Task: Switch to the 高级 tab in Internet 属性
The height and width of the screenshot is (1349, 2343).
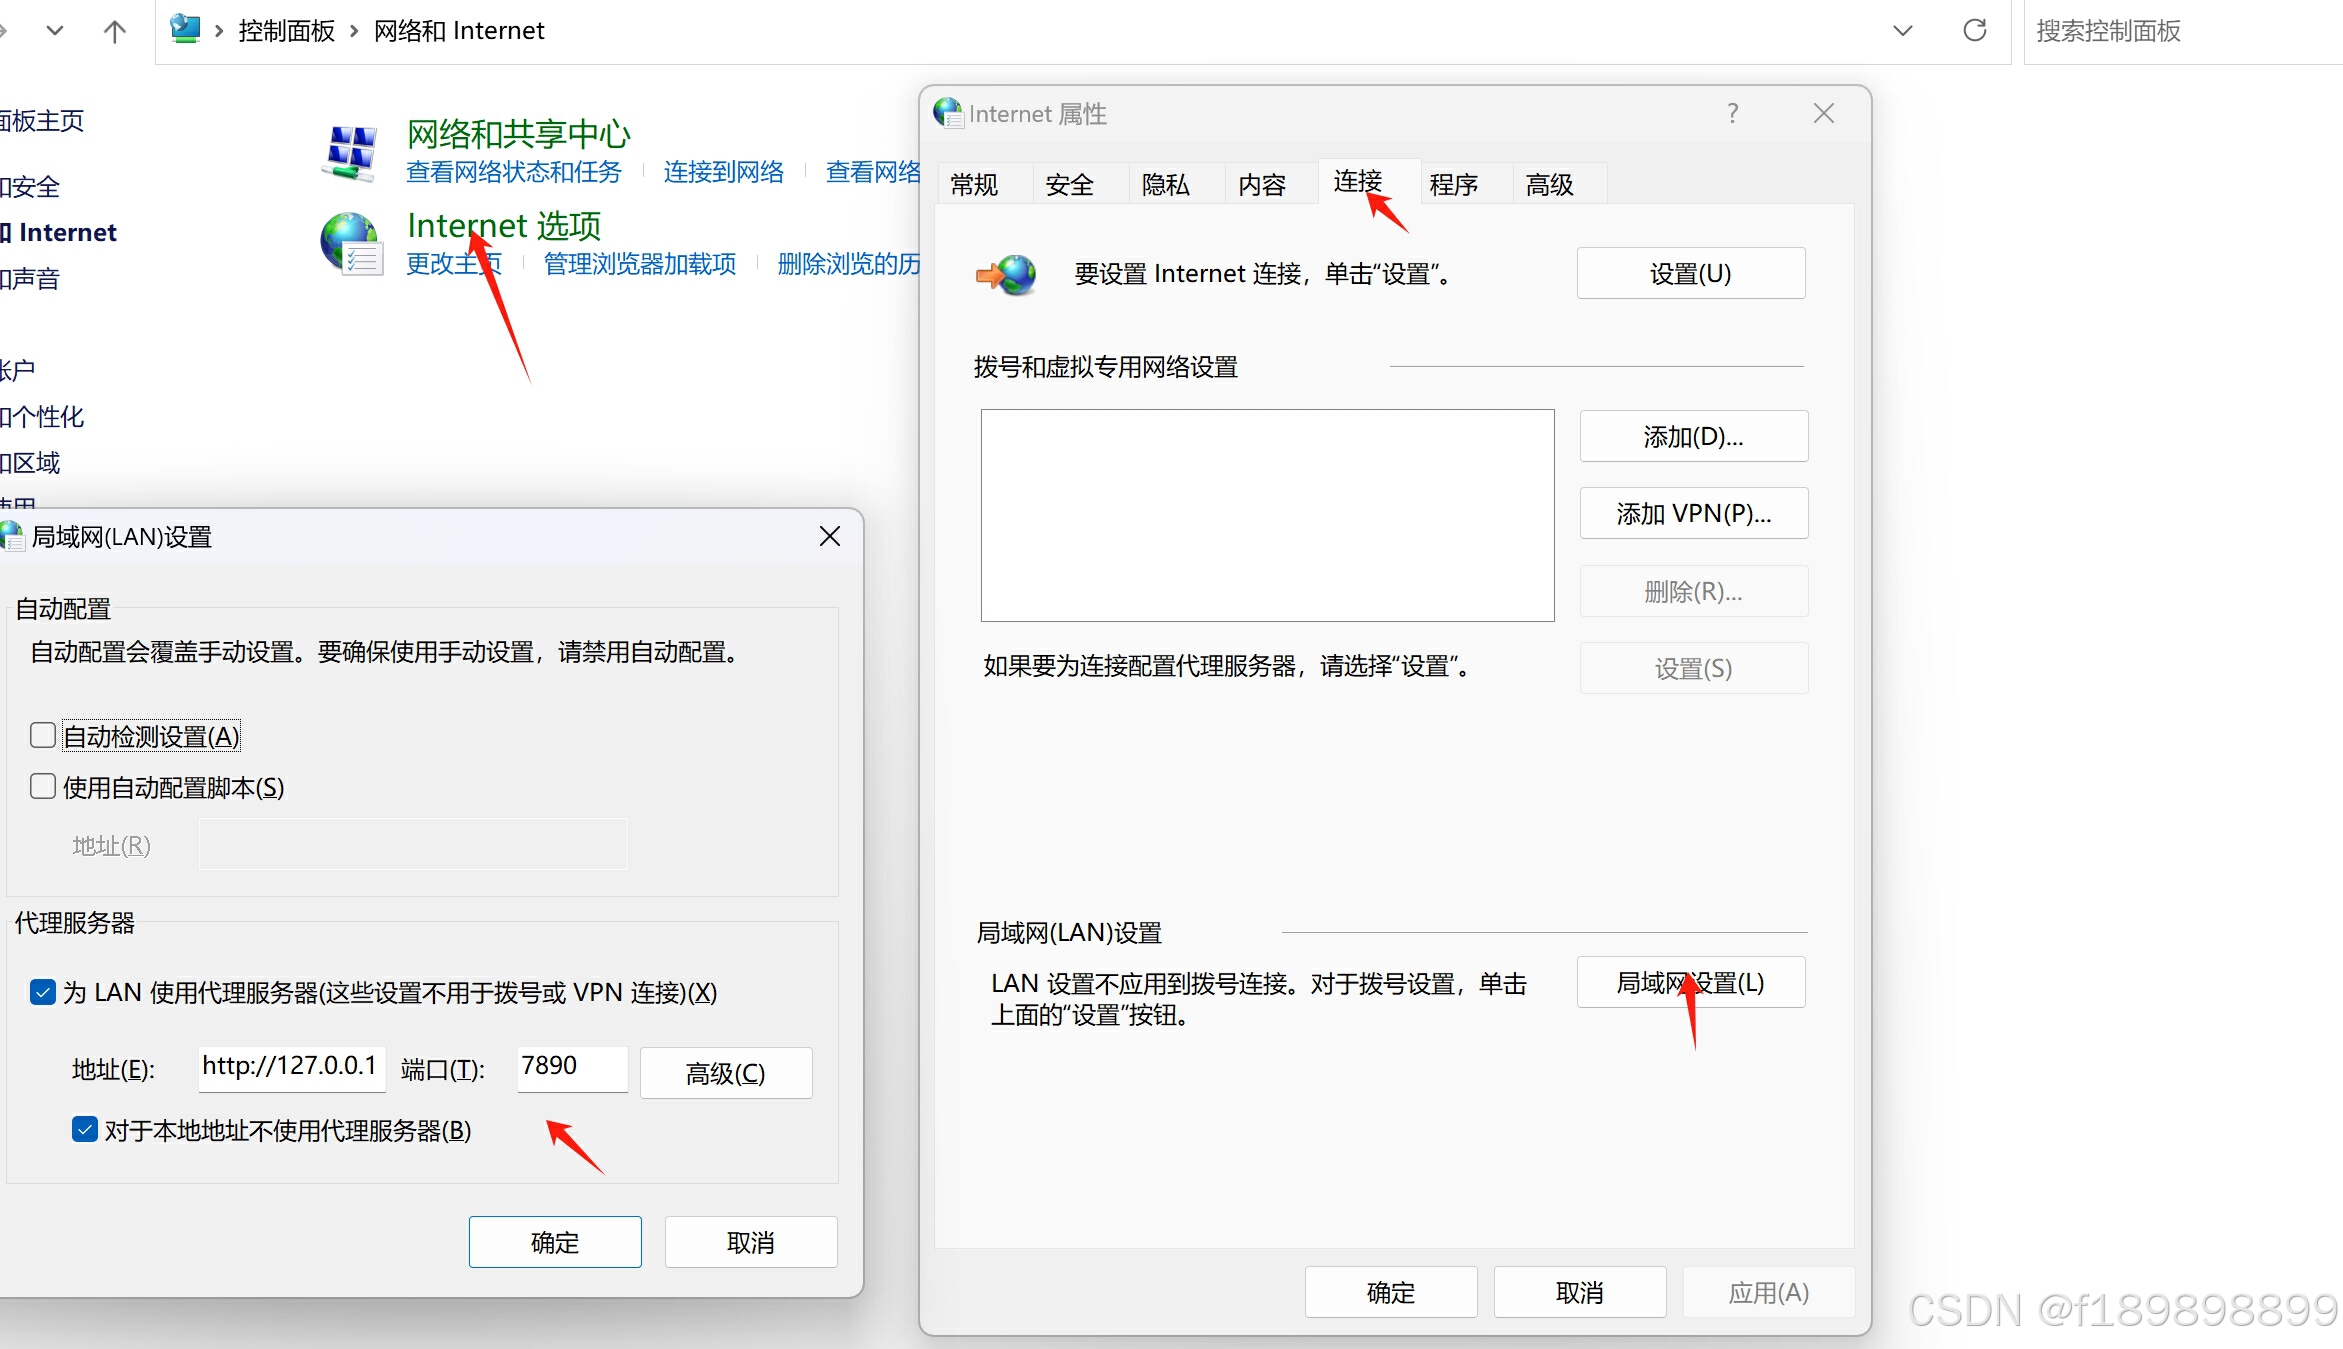Action: [1548, 183]
